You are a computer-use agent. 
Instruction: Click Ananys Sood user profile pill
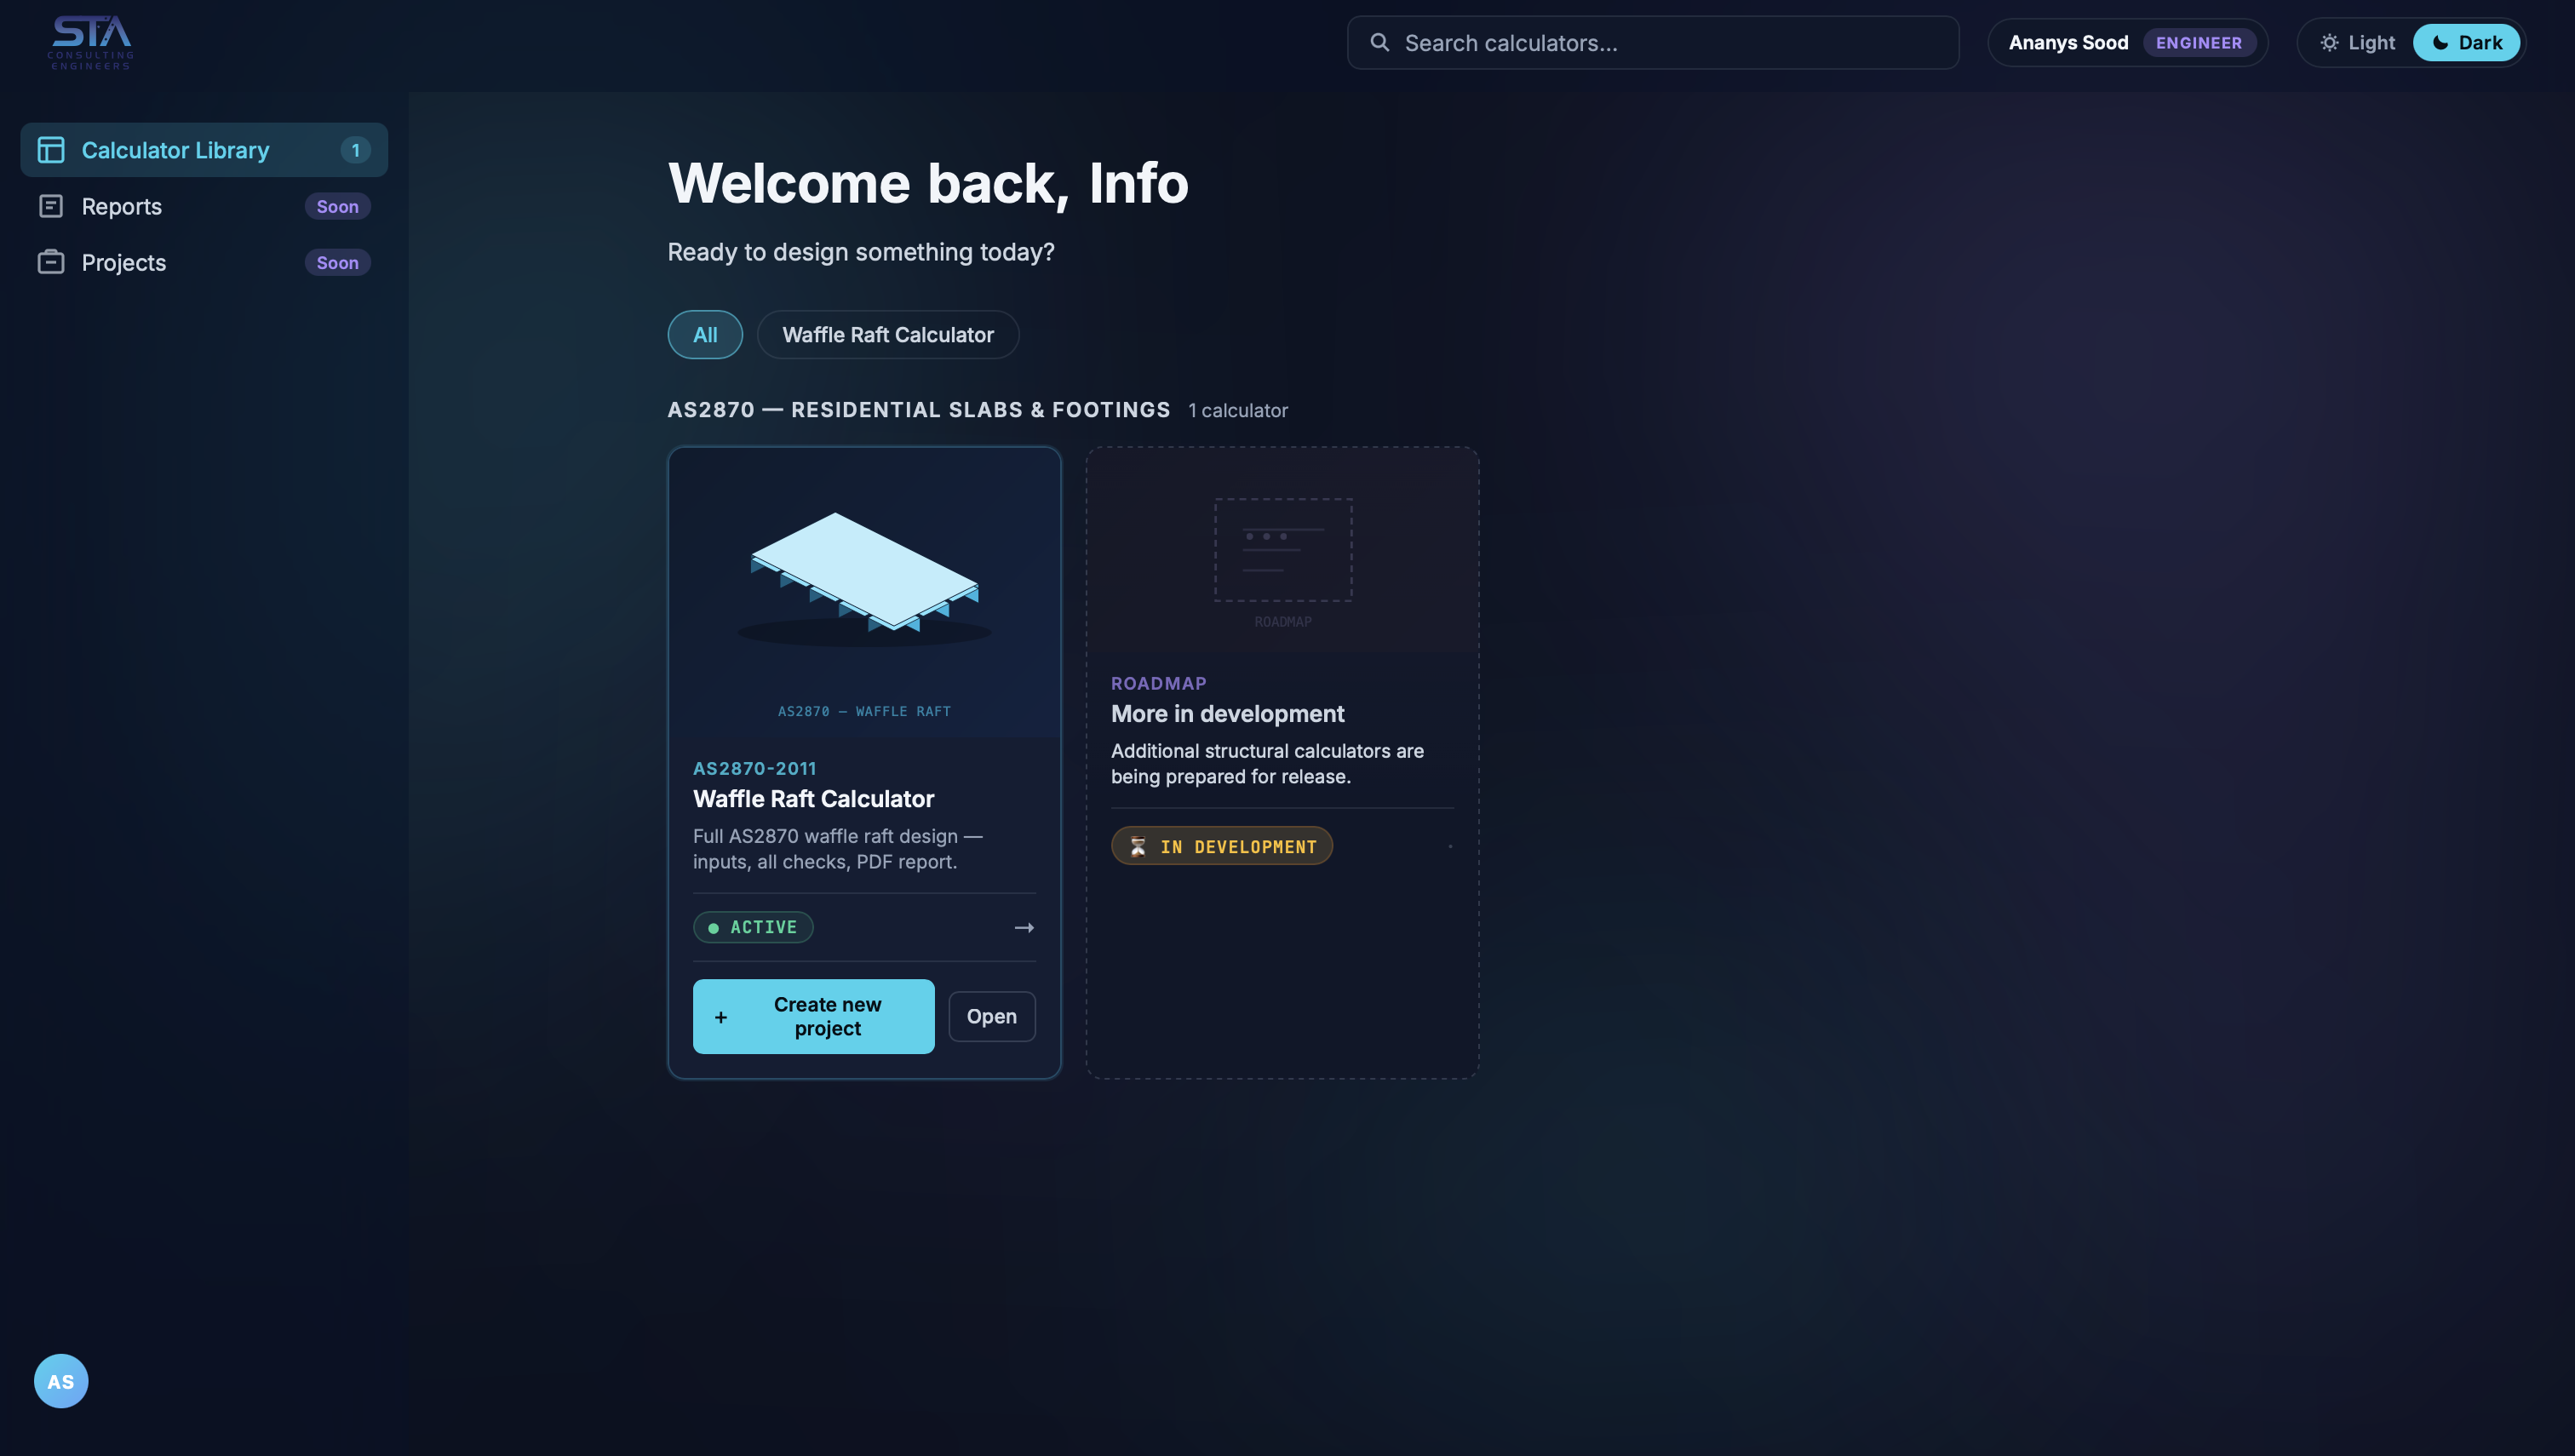coord(2128,42)
